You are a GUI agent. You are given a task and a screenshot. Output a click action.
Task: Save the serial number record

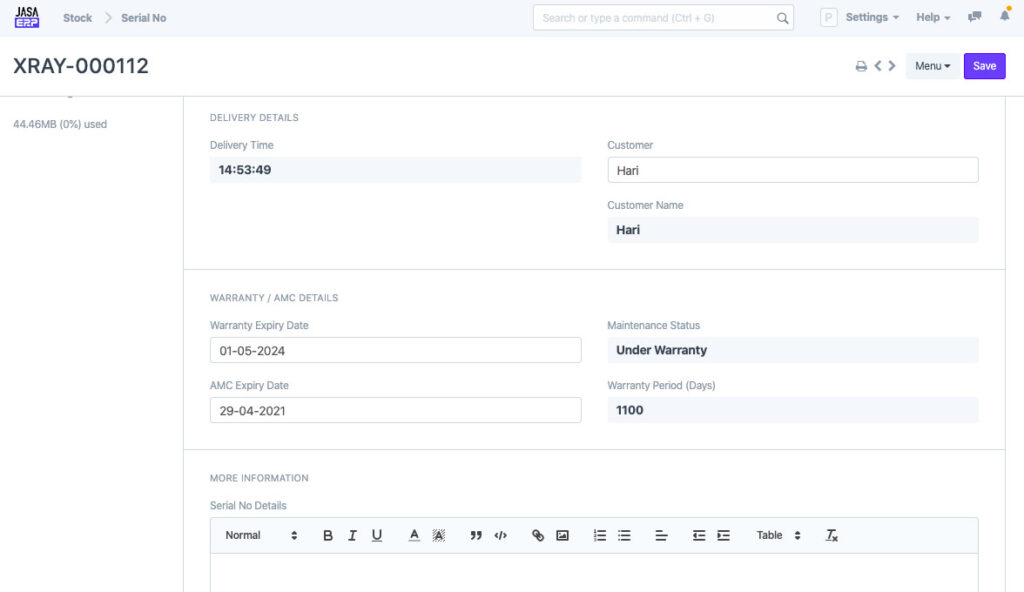tap(984, 66)
